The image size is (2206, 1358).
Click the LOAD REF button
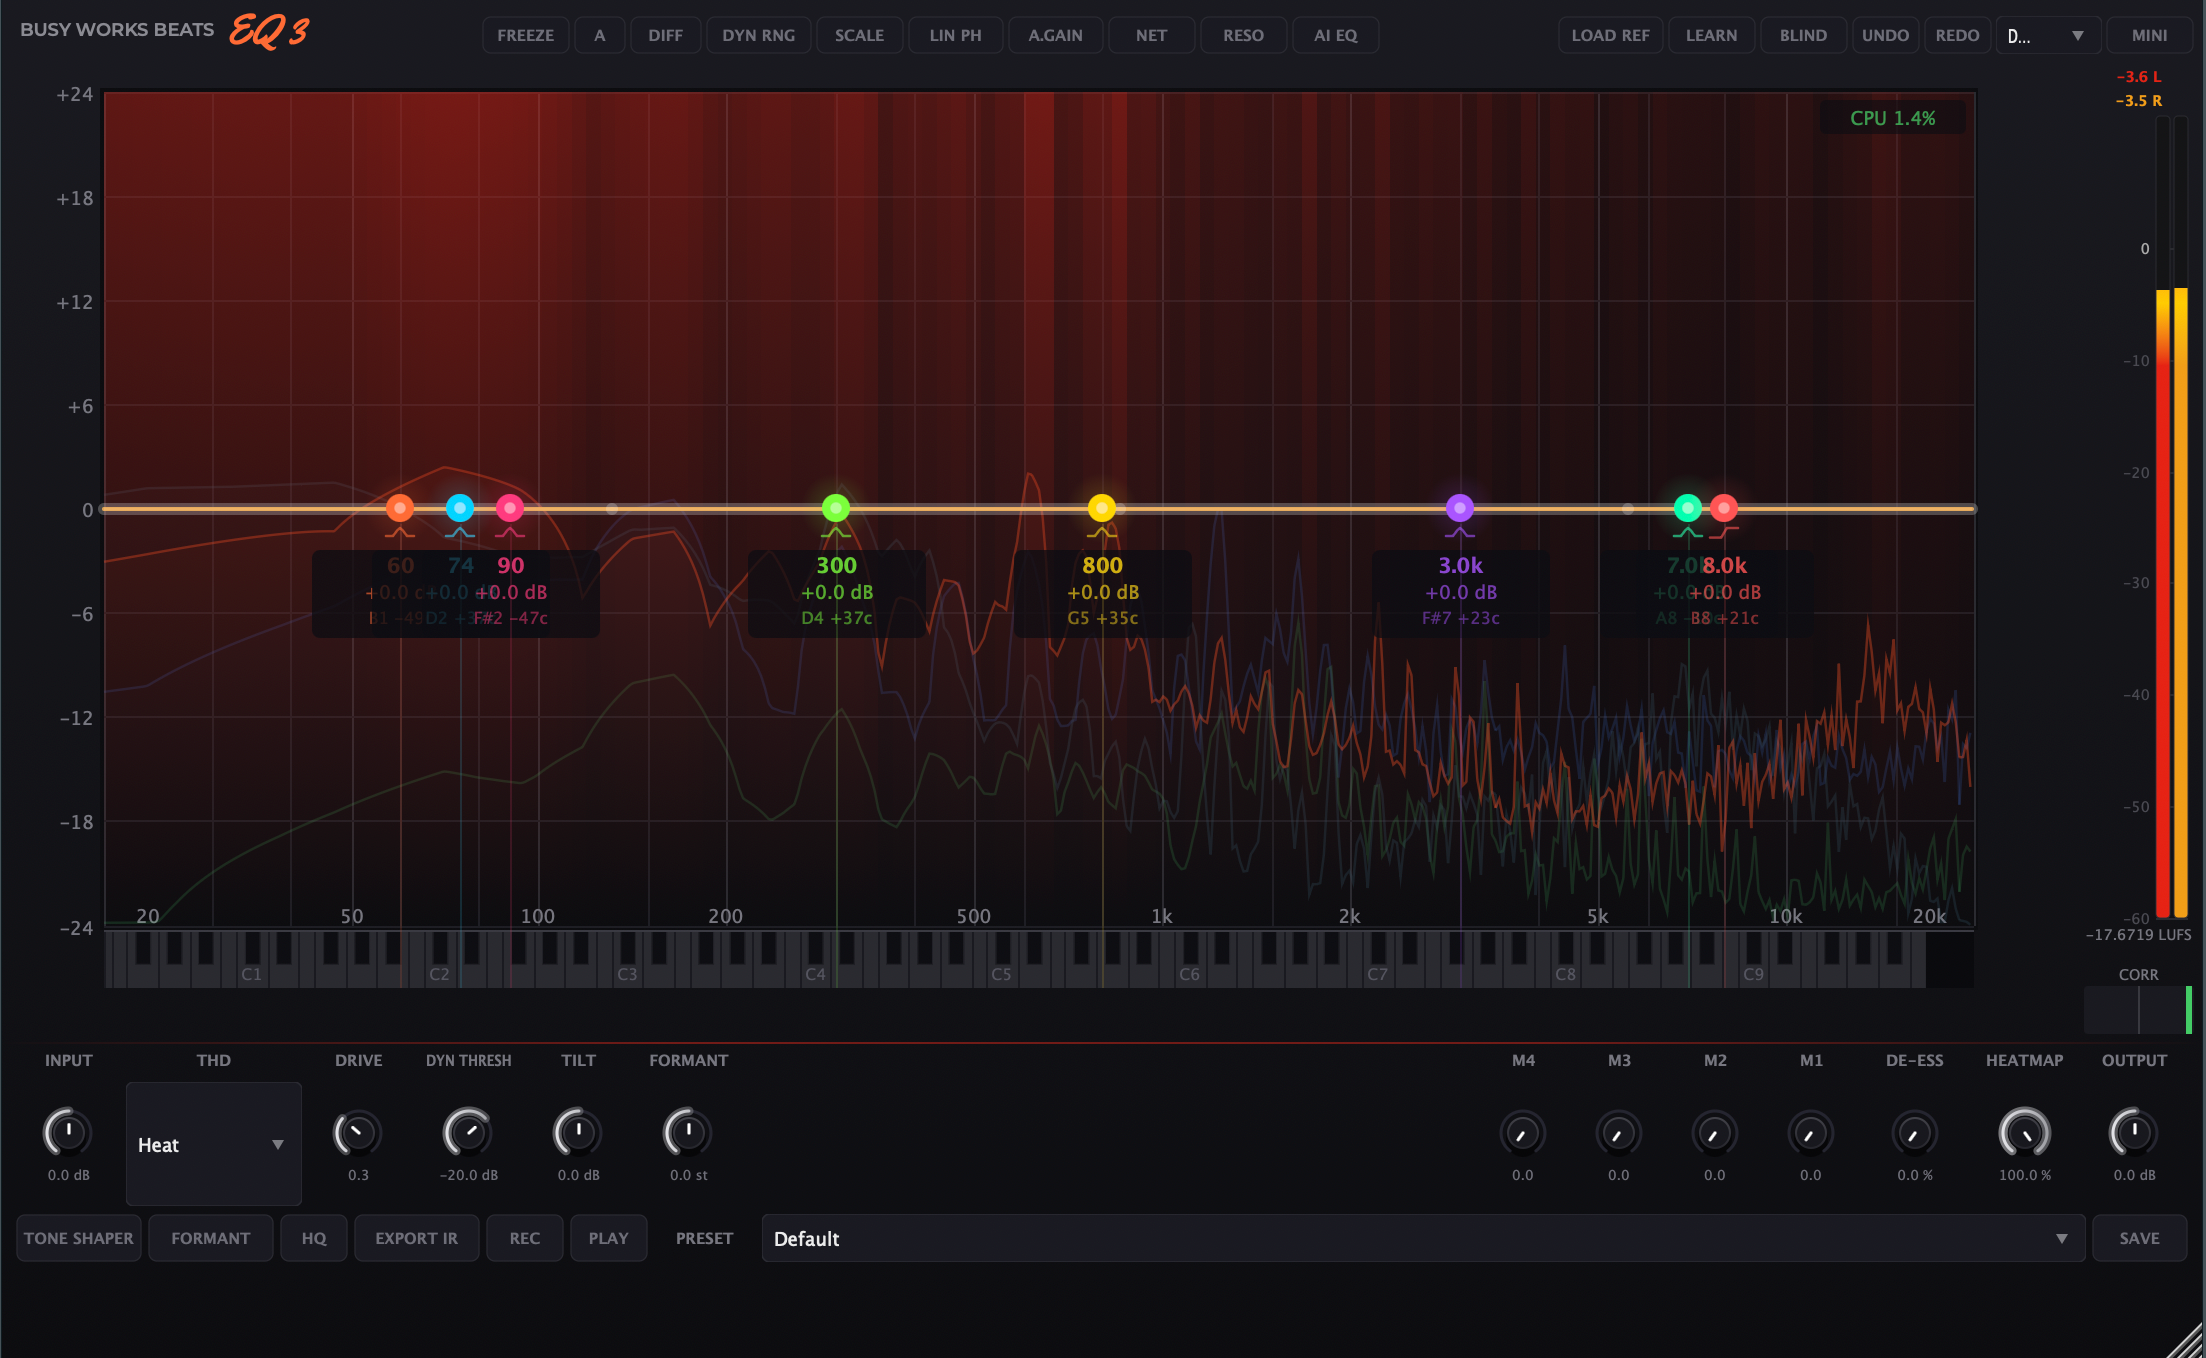point(1610,35)
